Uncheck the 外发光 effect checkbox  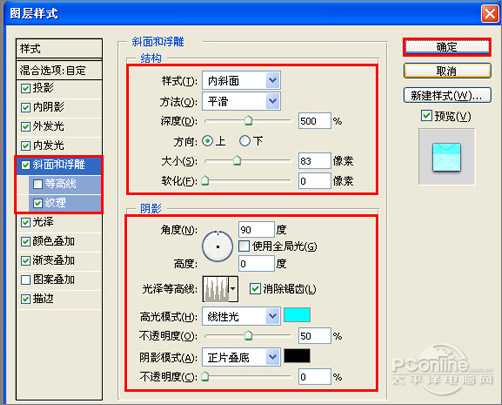coord(26,127)
